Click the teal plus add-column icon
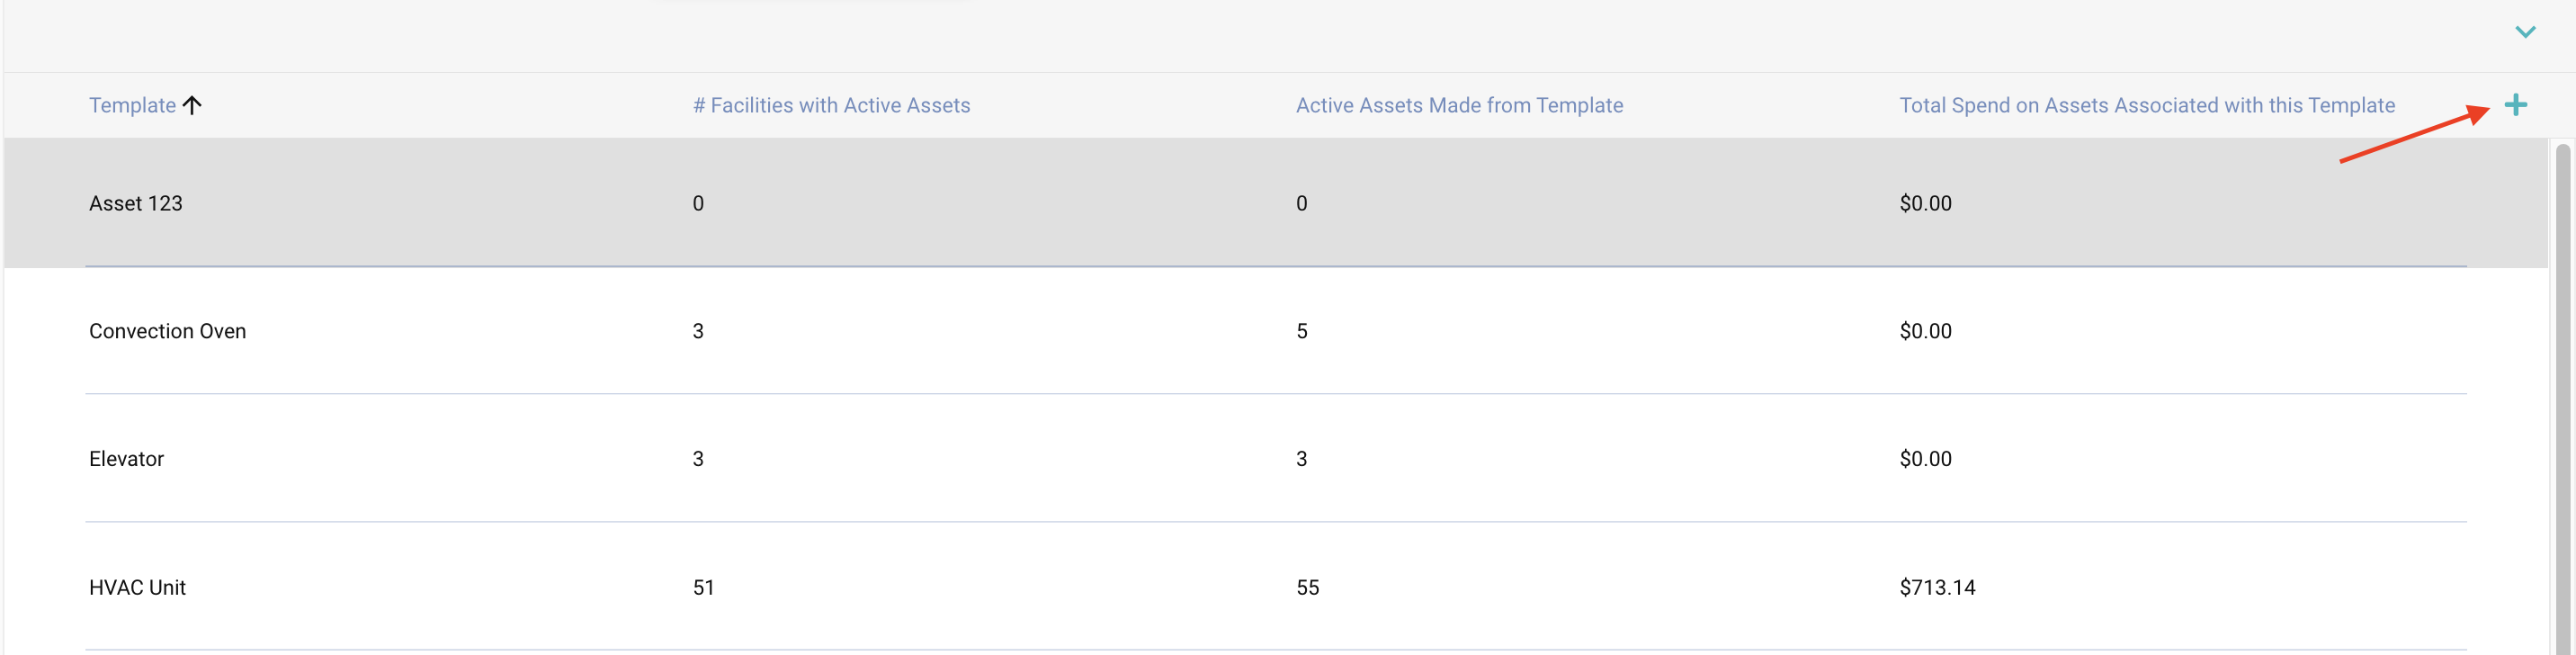 2515,105
